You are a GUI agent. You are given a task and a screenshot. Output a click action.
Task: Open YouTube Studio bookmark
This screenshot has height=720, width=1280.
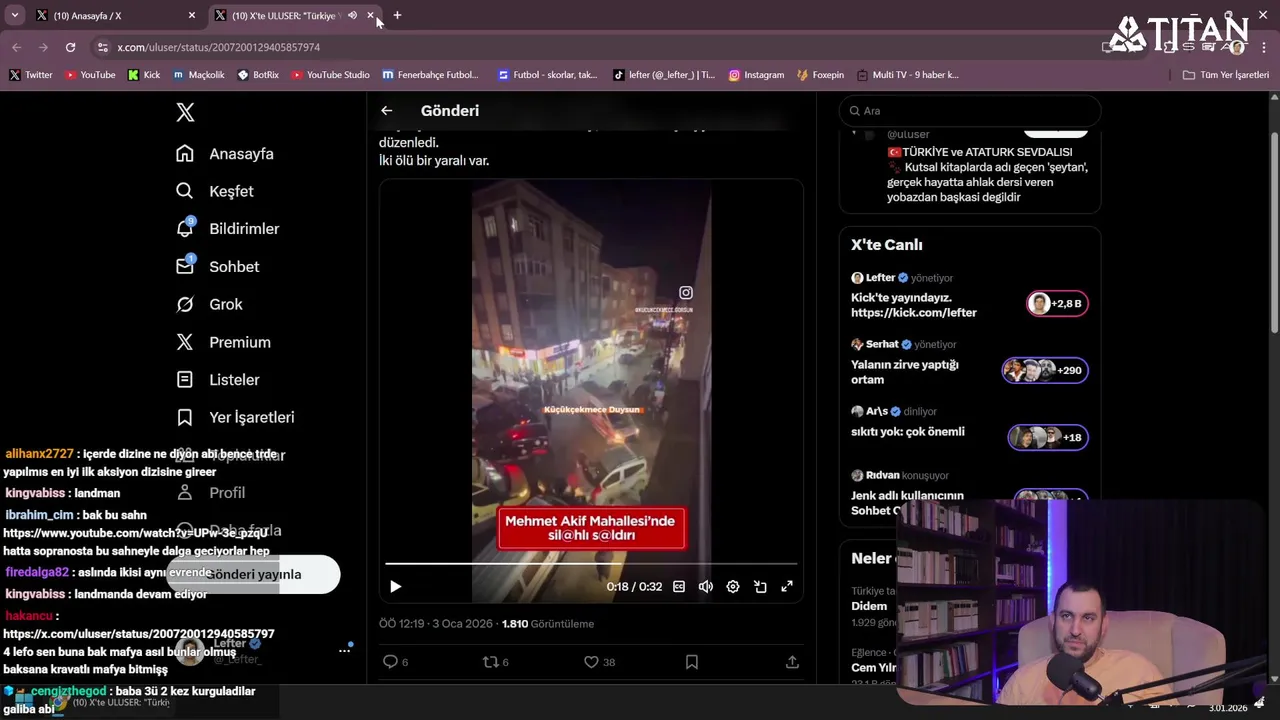pos(330,75)
